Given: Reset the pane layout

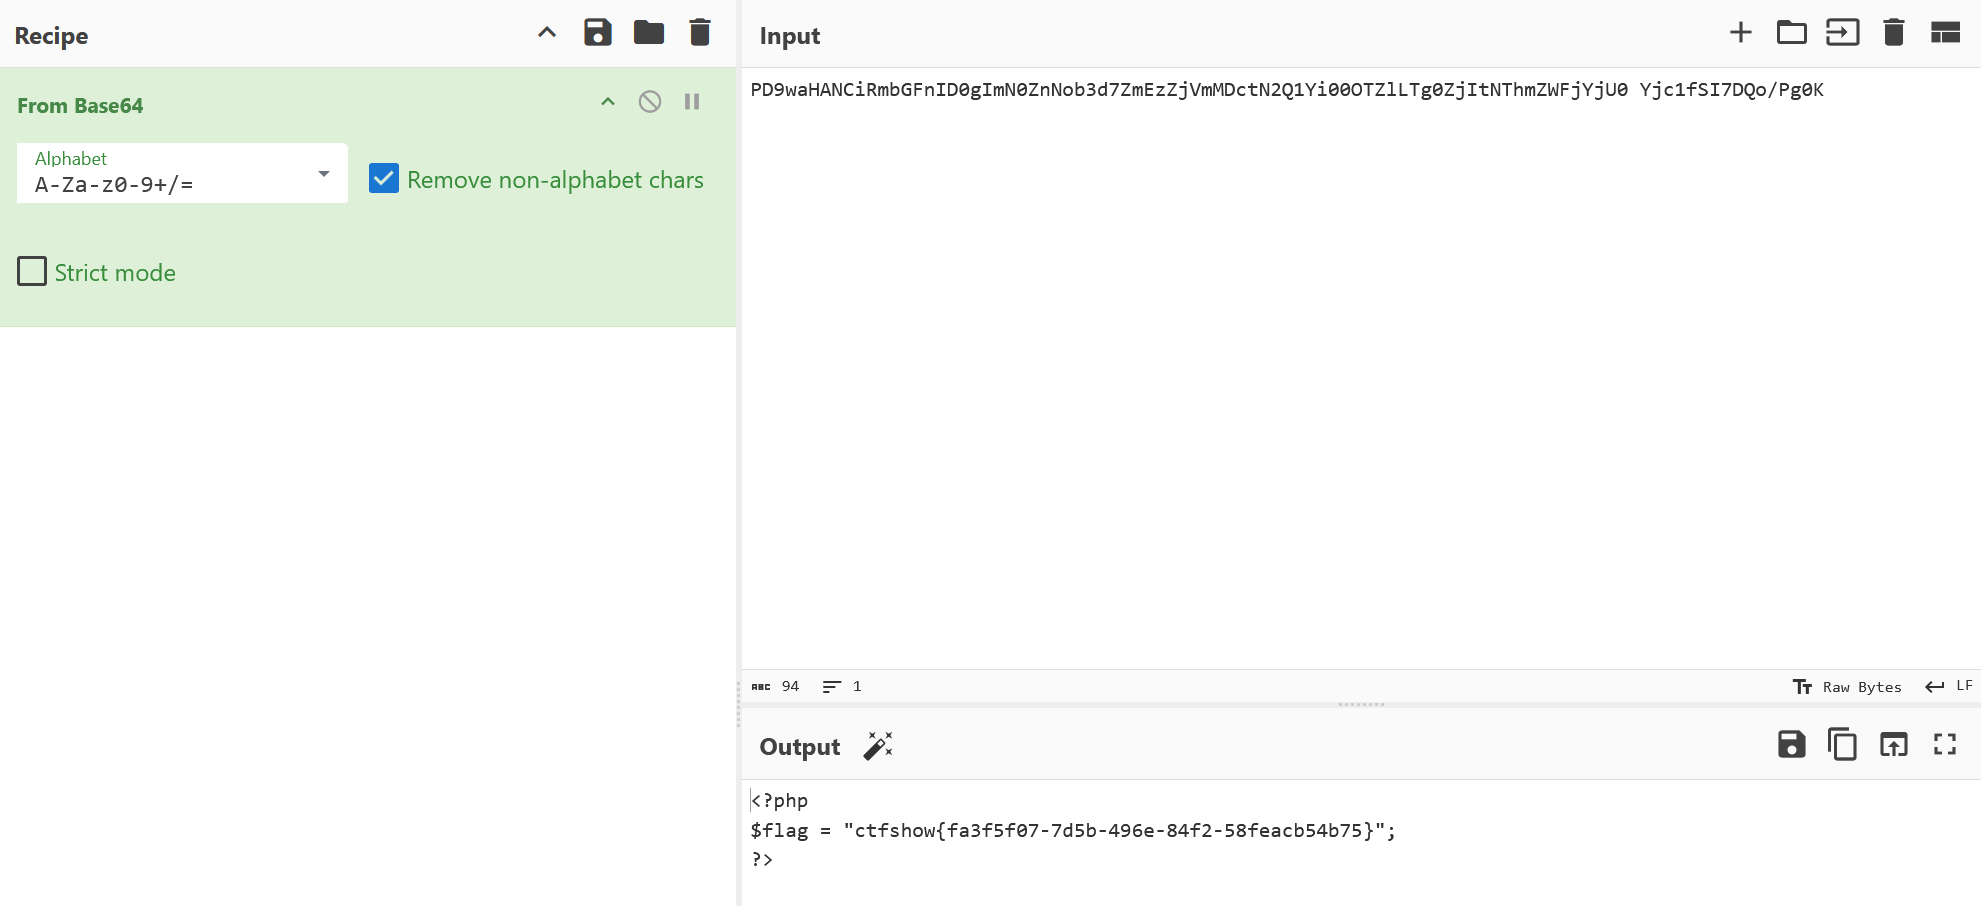Looking at the screenshot, I should [1945, 32].
